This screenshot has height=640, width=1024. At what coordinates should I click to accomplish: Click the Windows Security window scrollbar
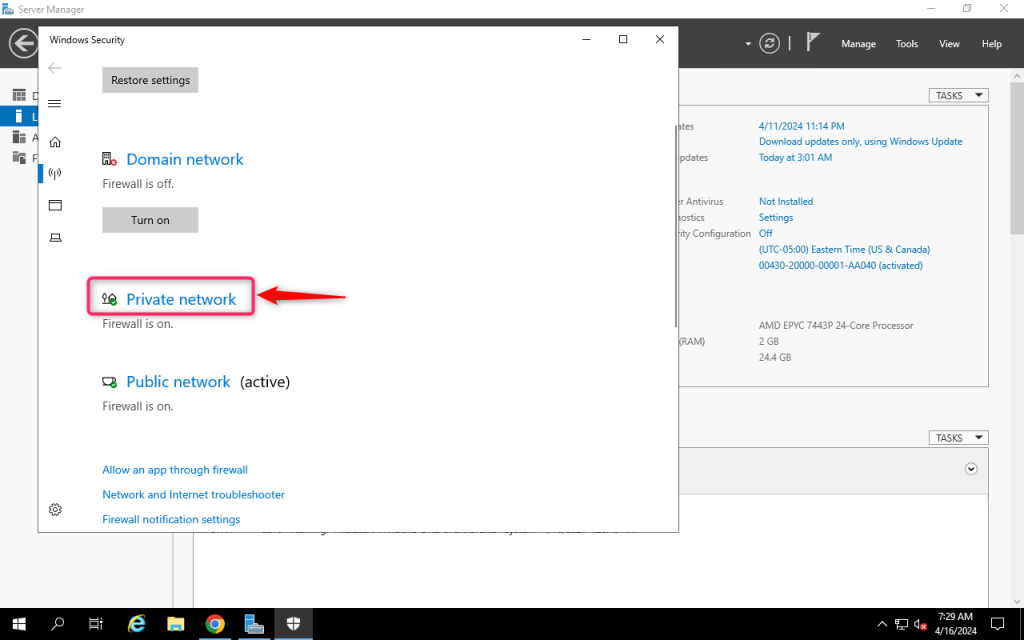coord(675,225)
